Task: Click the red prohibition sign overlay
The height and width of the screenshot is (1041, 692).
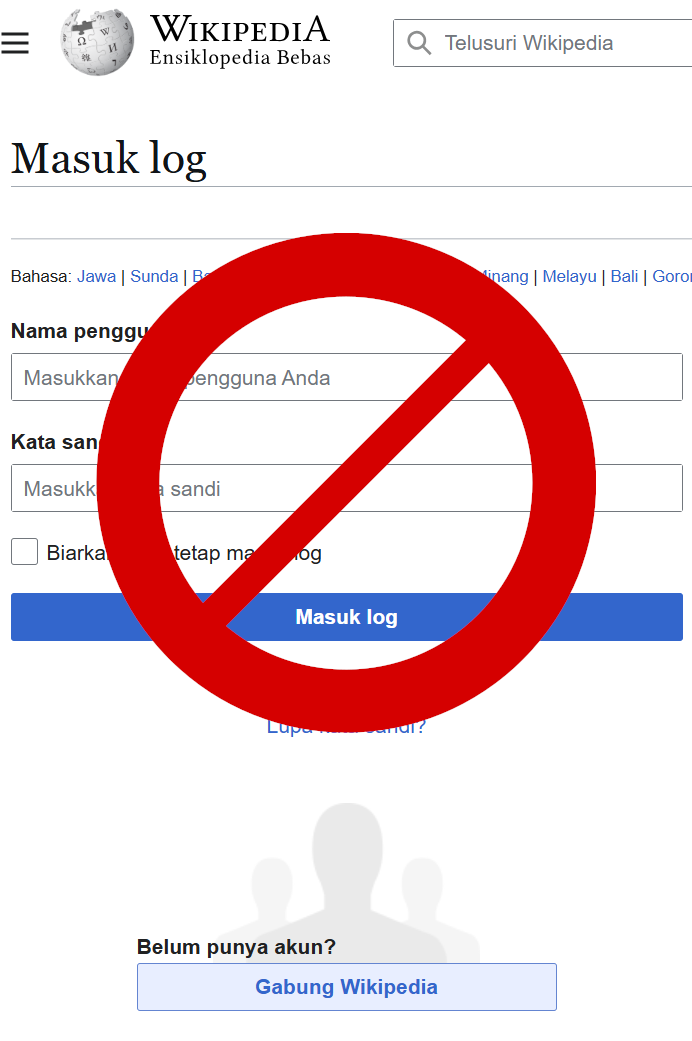Action: (346, 482)
